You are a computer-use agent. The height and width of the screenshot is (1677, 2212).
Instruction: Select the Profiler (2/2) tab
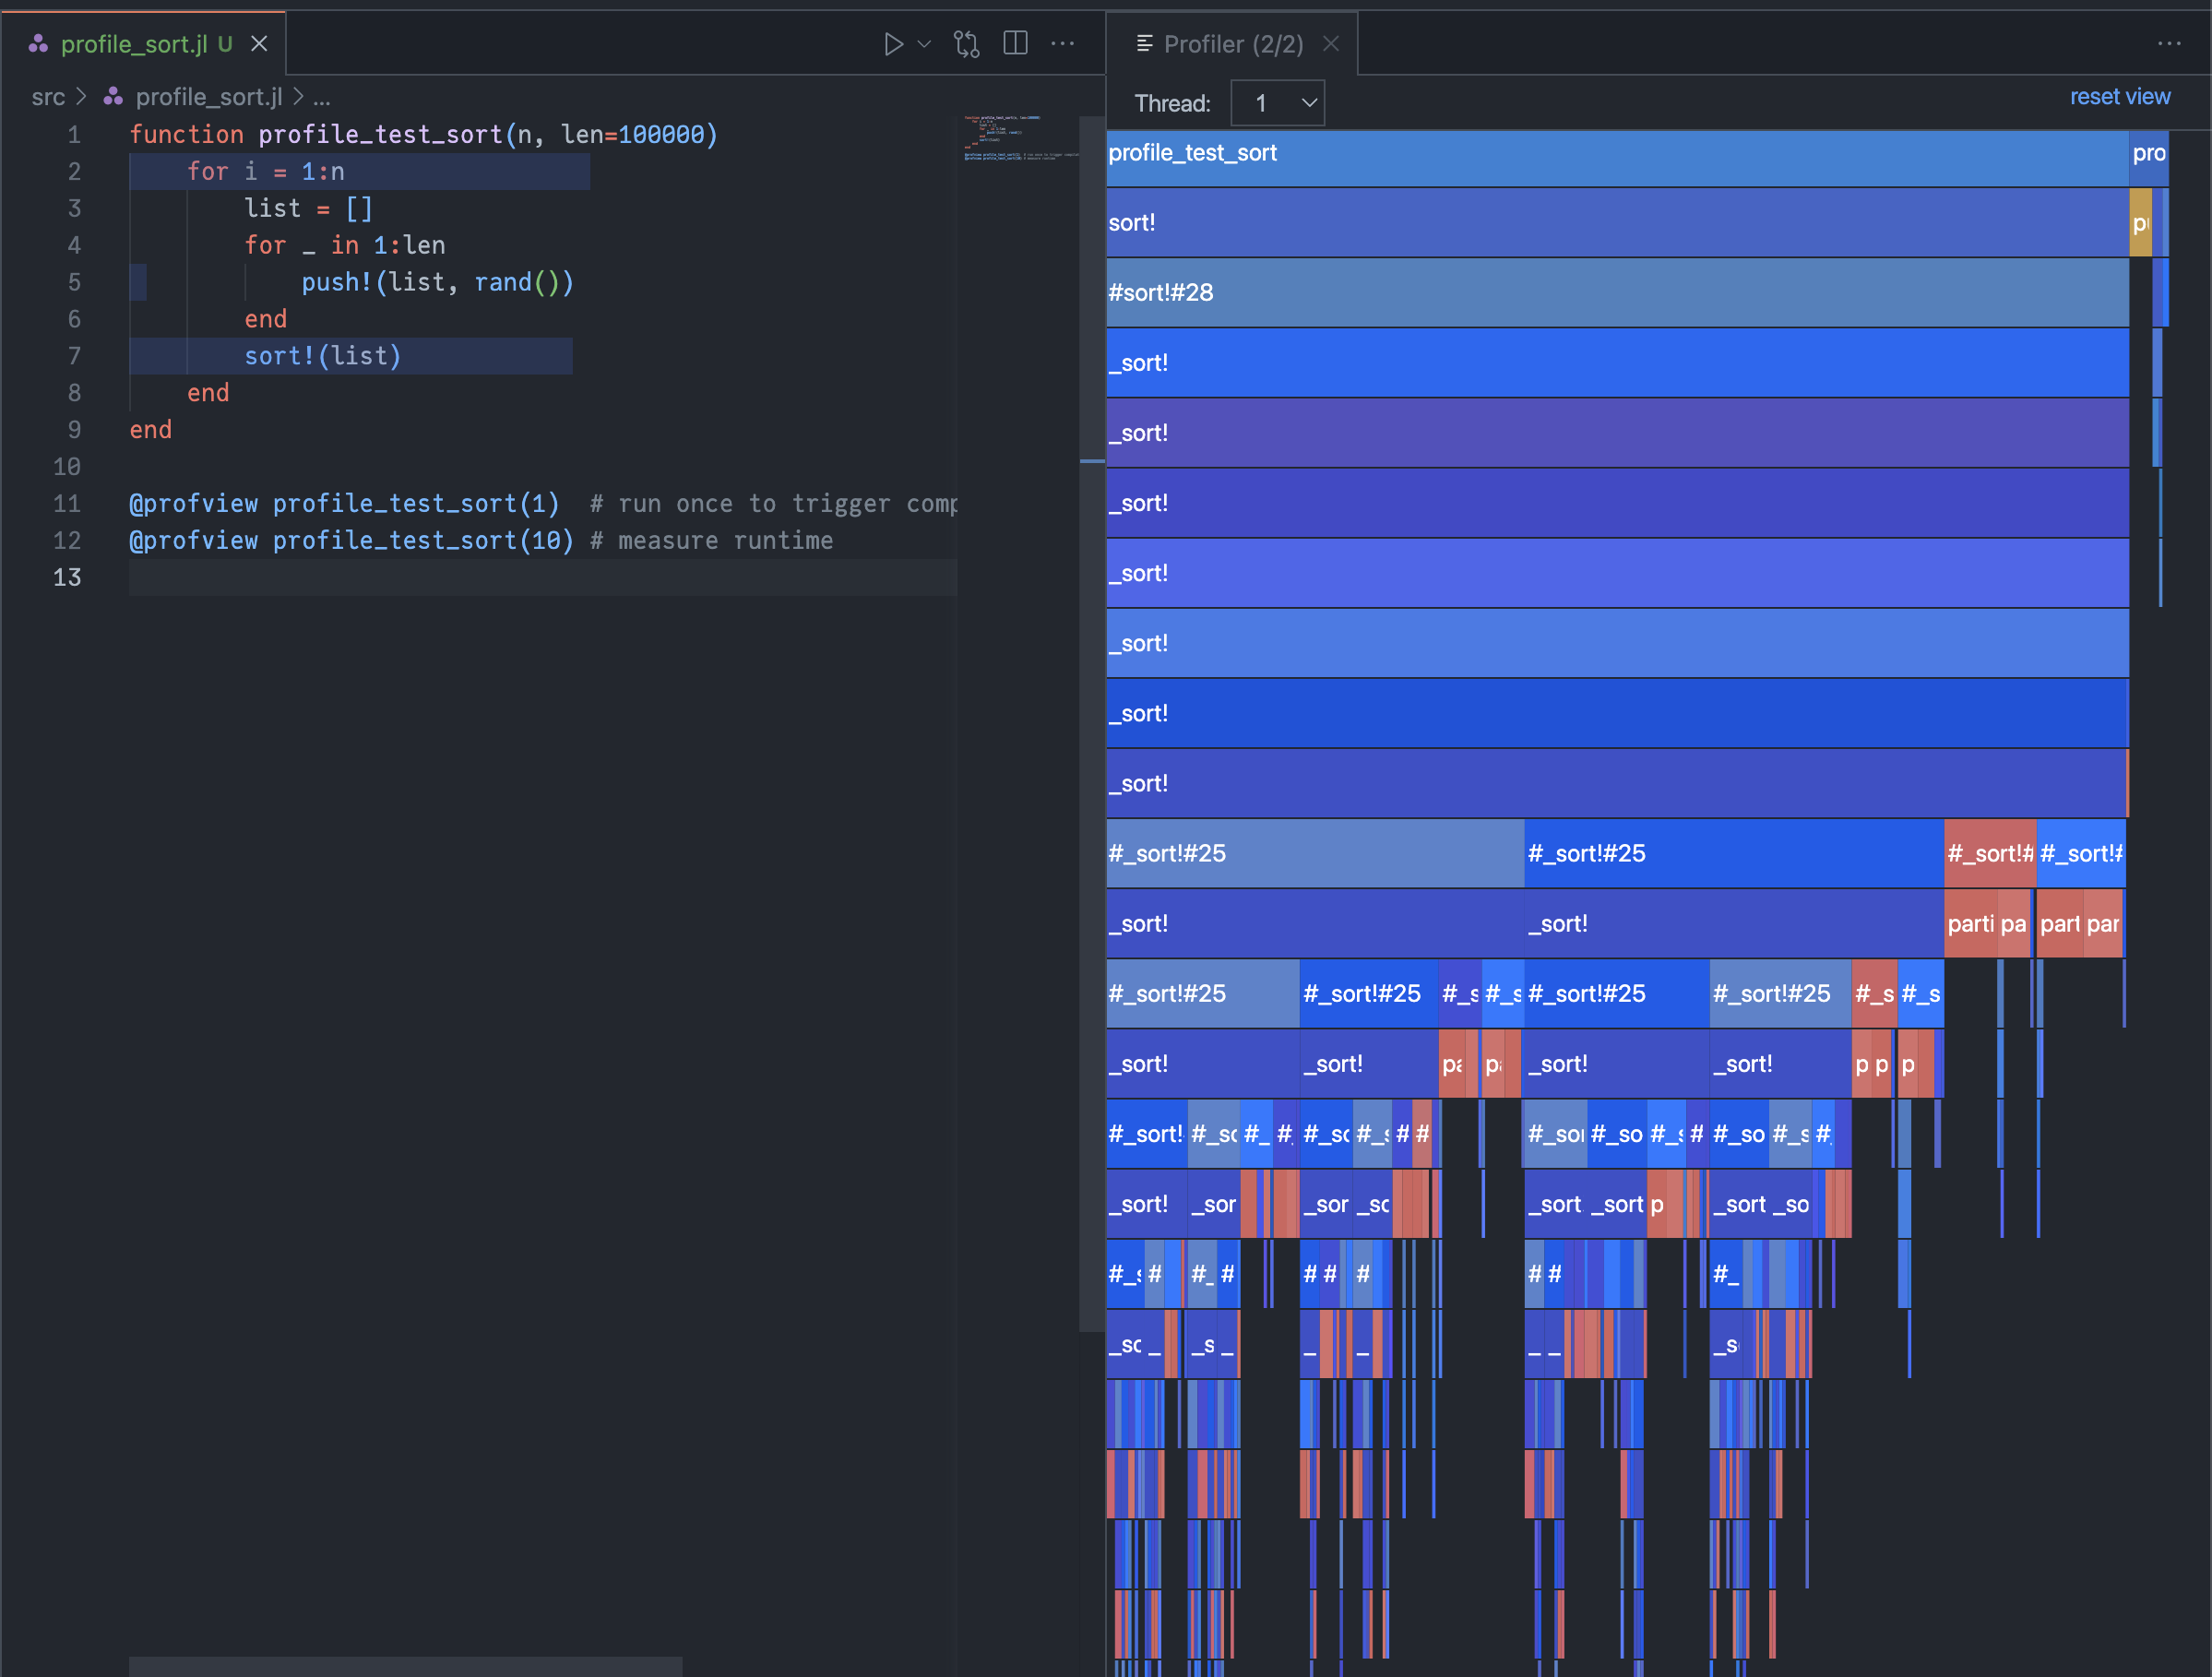click(1232, 44)
